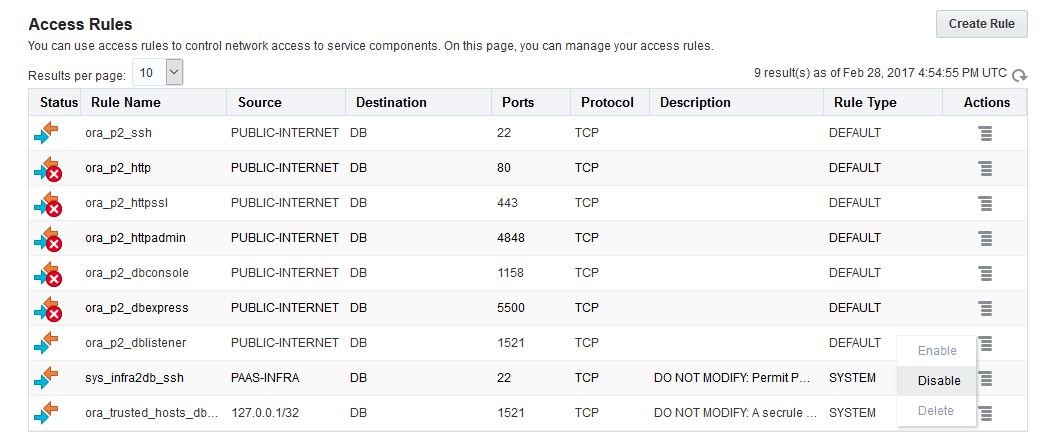Screen dimensions: 1058x443
Task: Choose Enable in the actions menu
Action: pyautogui.click(x=937, y=351)
